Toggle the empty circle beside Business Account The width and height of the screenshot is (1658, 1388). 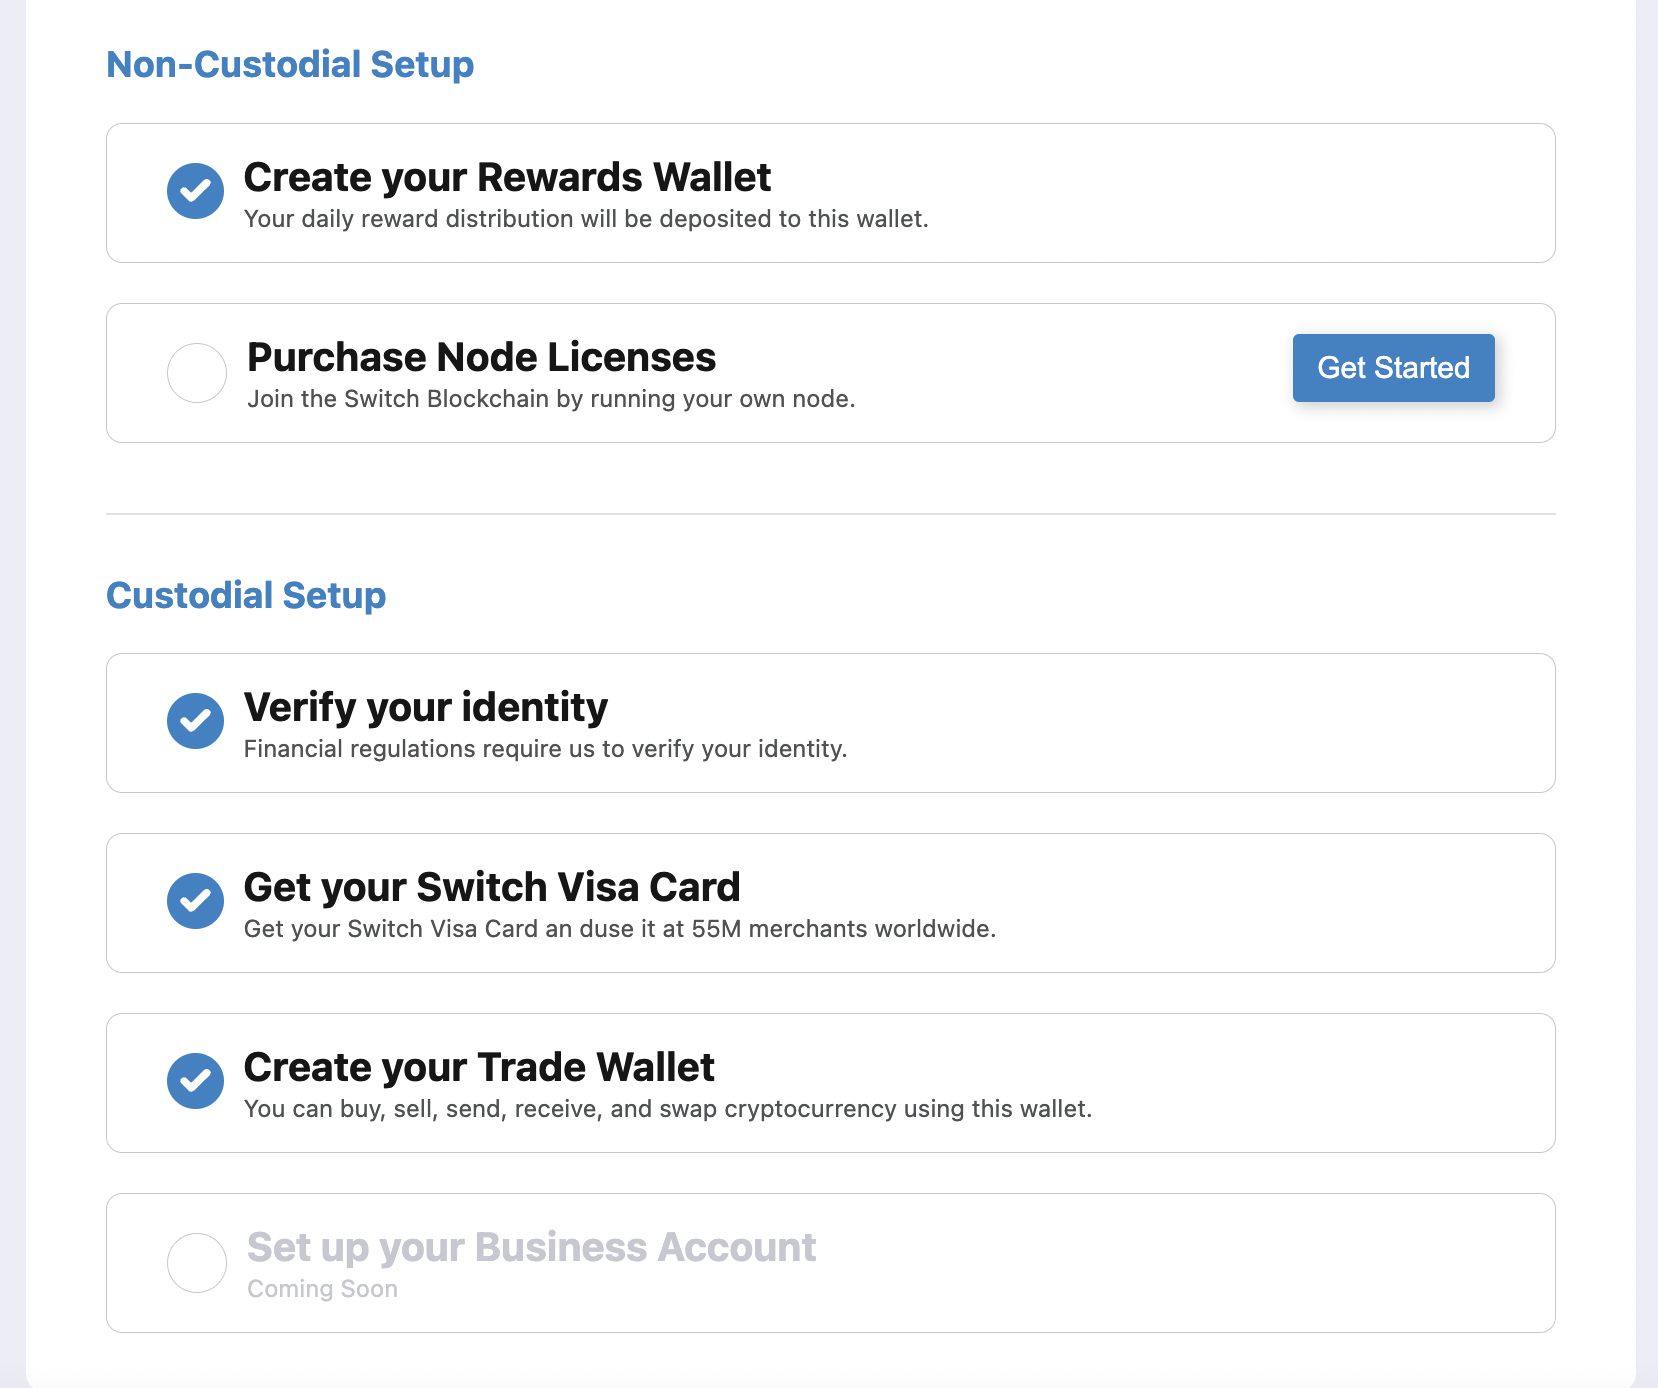coord(197,1263)
